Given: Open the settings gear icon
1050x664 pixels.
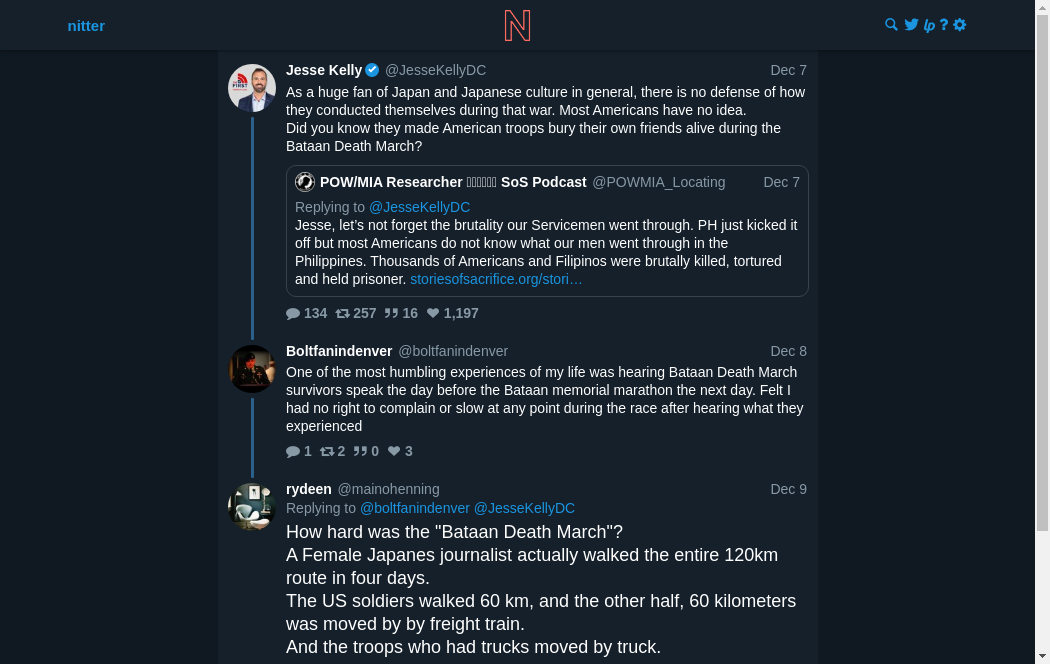Looking at the screenshot, I should coord(960,25).
